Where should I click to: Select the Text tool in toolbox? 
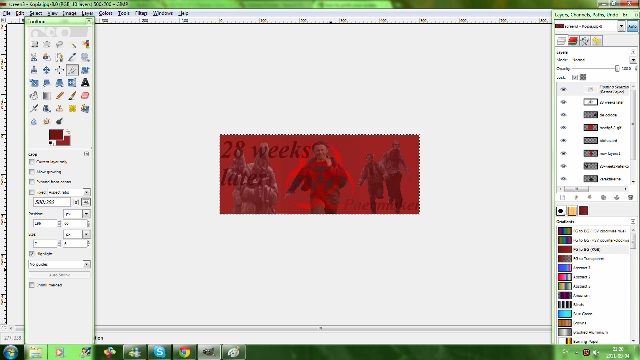tap(85, 82)
